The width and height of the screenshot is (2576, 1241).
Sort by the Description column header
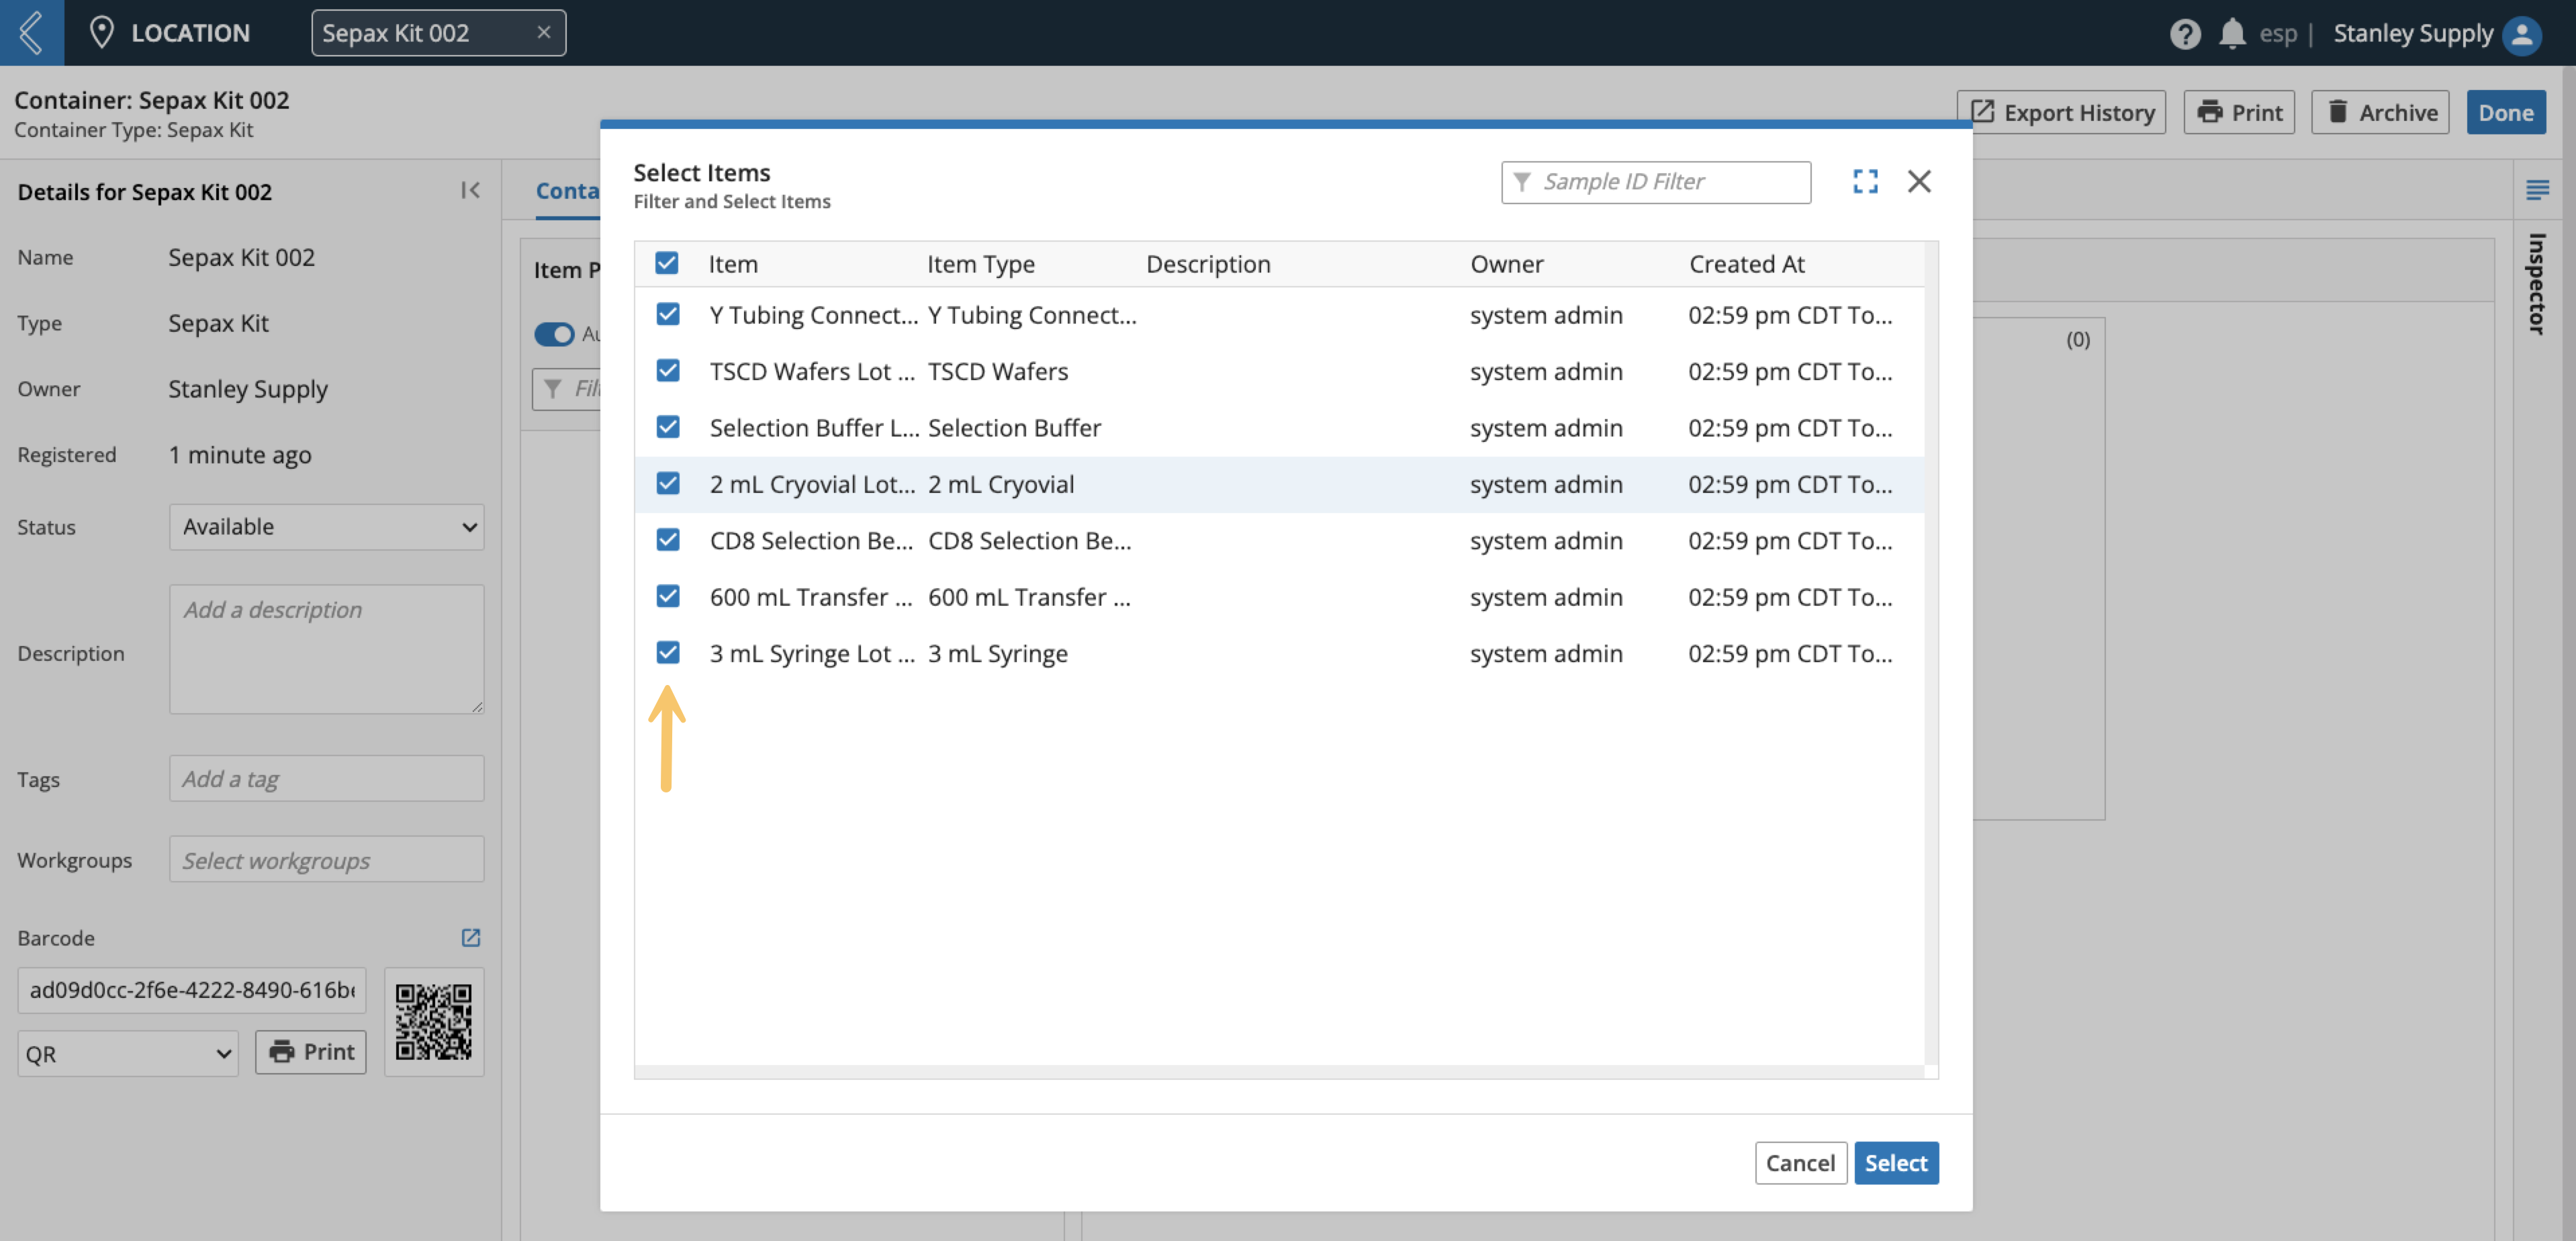1208,264
